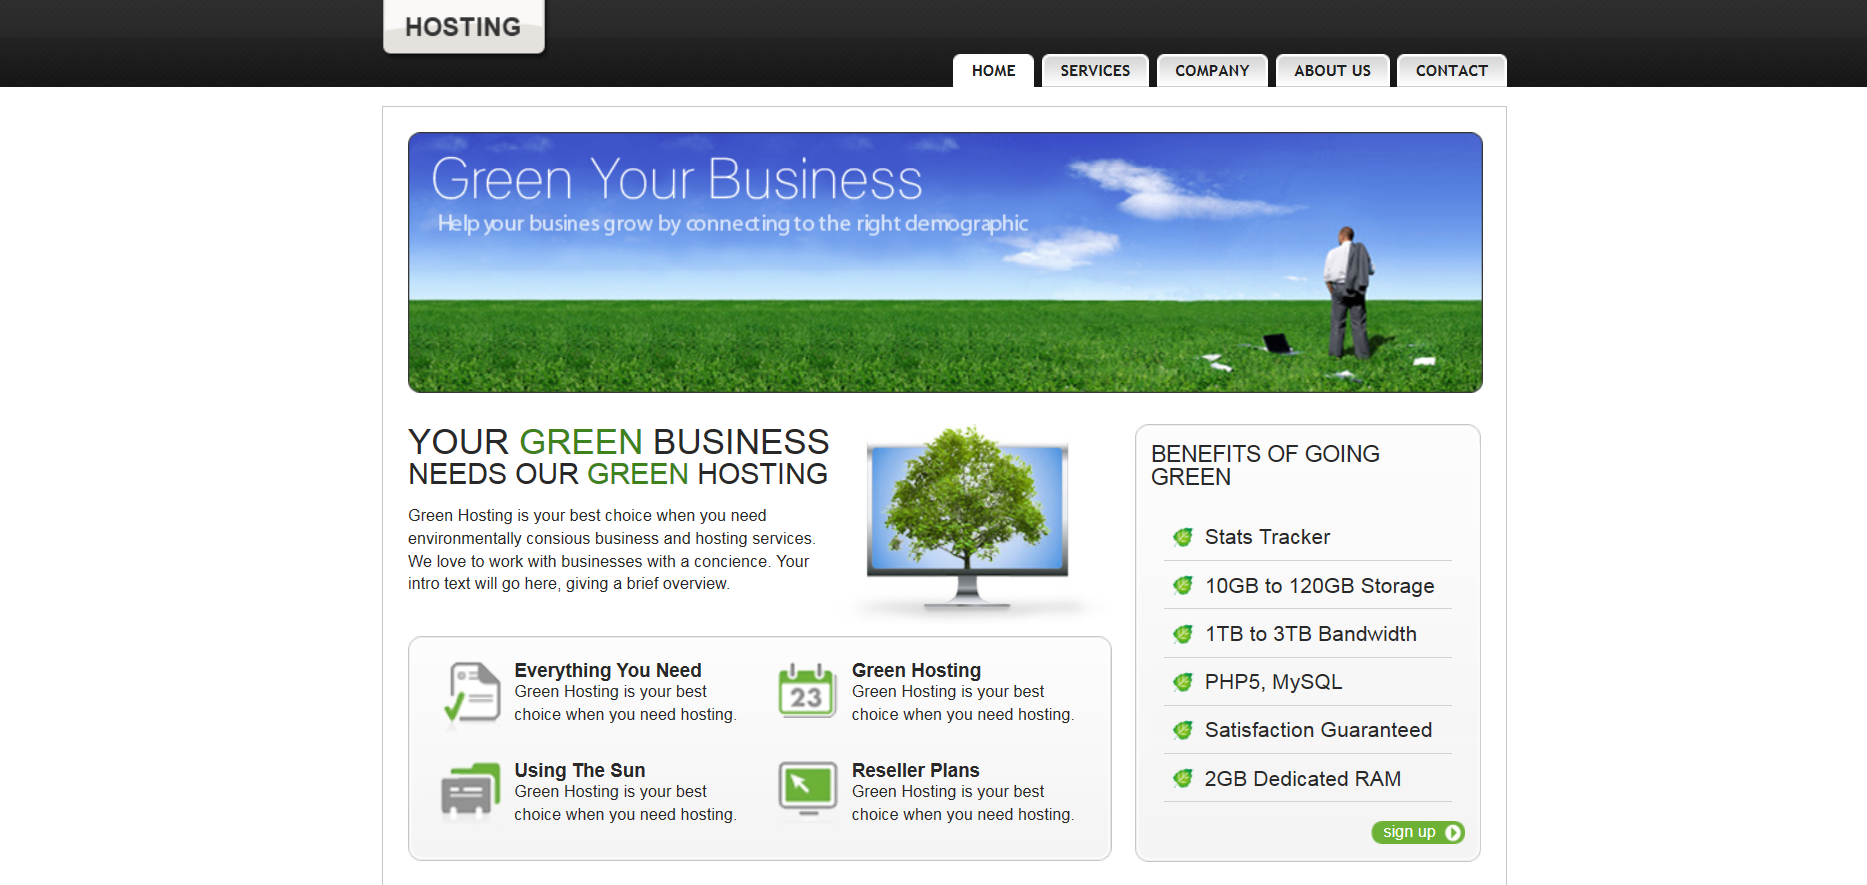Click the leaf icon next to Stats Tracker
Screen dimensions: 1867x885
point(1183,538)
